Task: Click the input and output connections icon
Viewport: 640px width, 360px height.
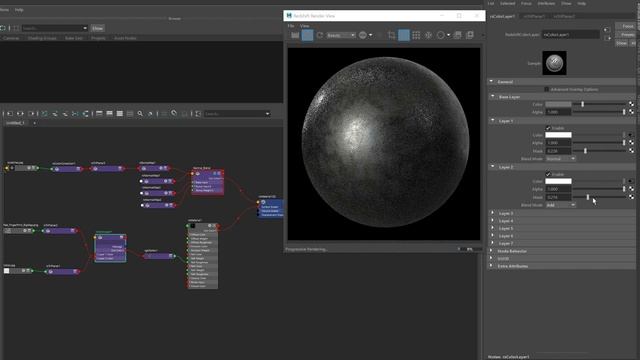Action: click(x=20, y=113)
